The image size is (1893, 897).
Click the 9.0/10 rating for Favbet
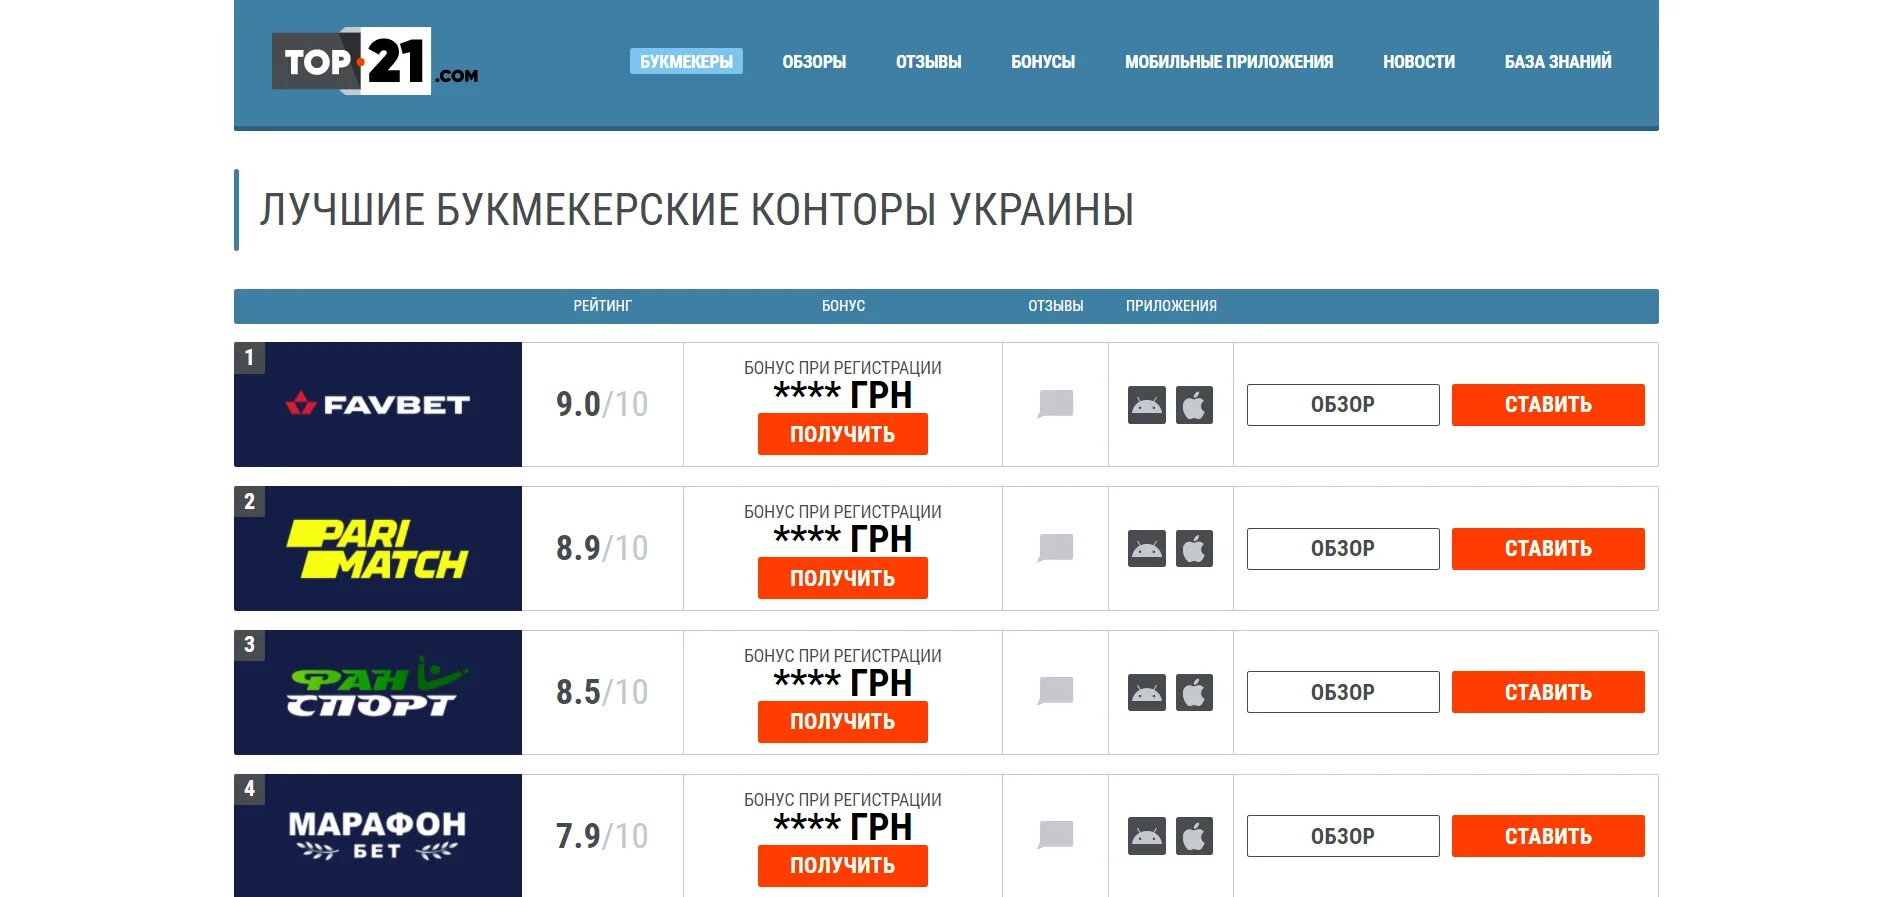pos(602,404)
